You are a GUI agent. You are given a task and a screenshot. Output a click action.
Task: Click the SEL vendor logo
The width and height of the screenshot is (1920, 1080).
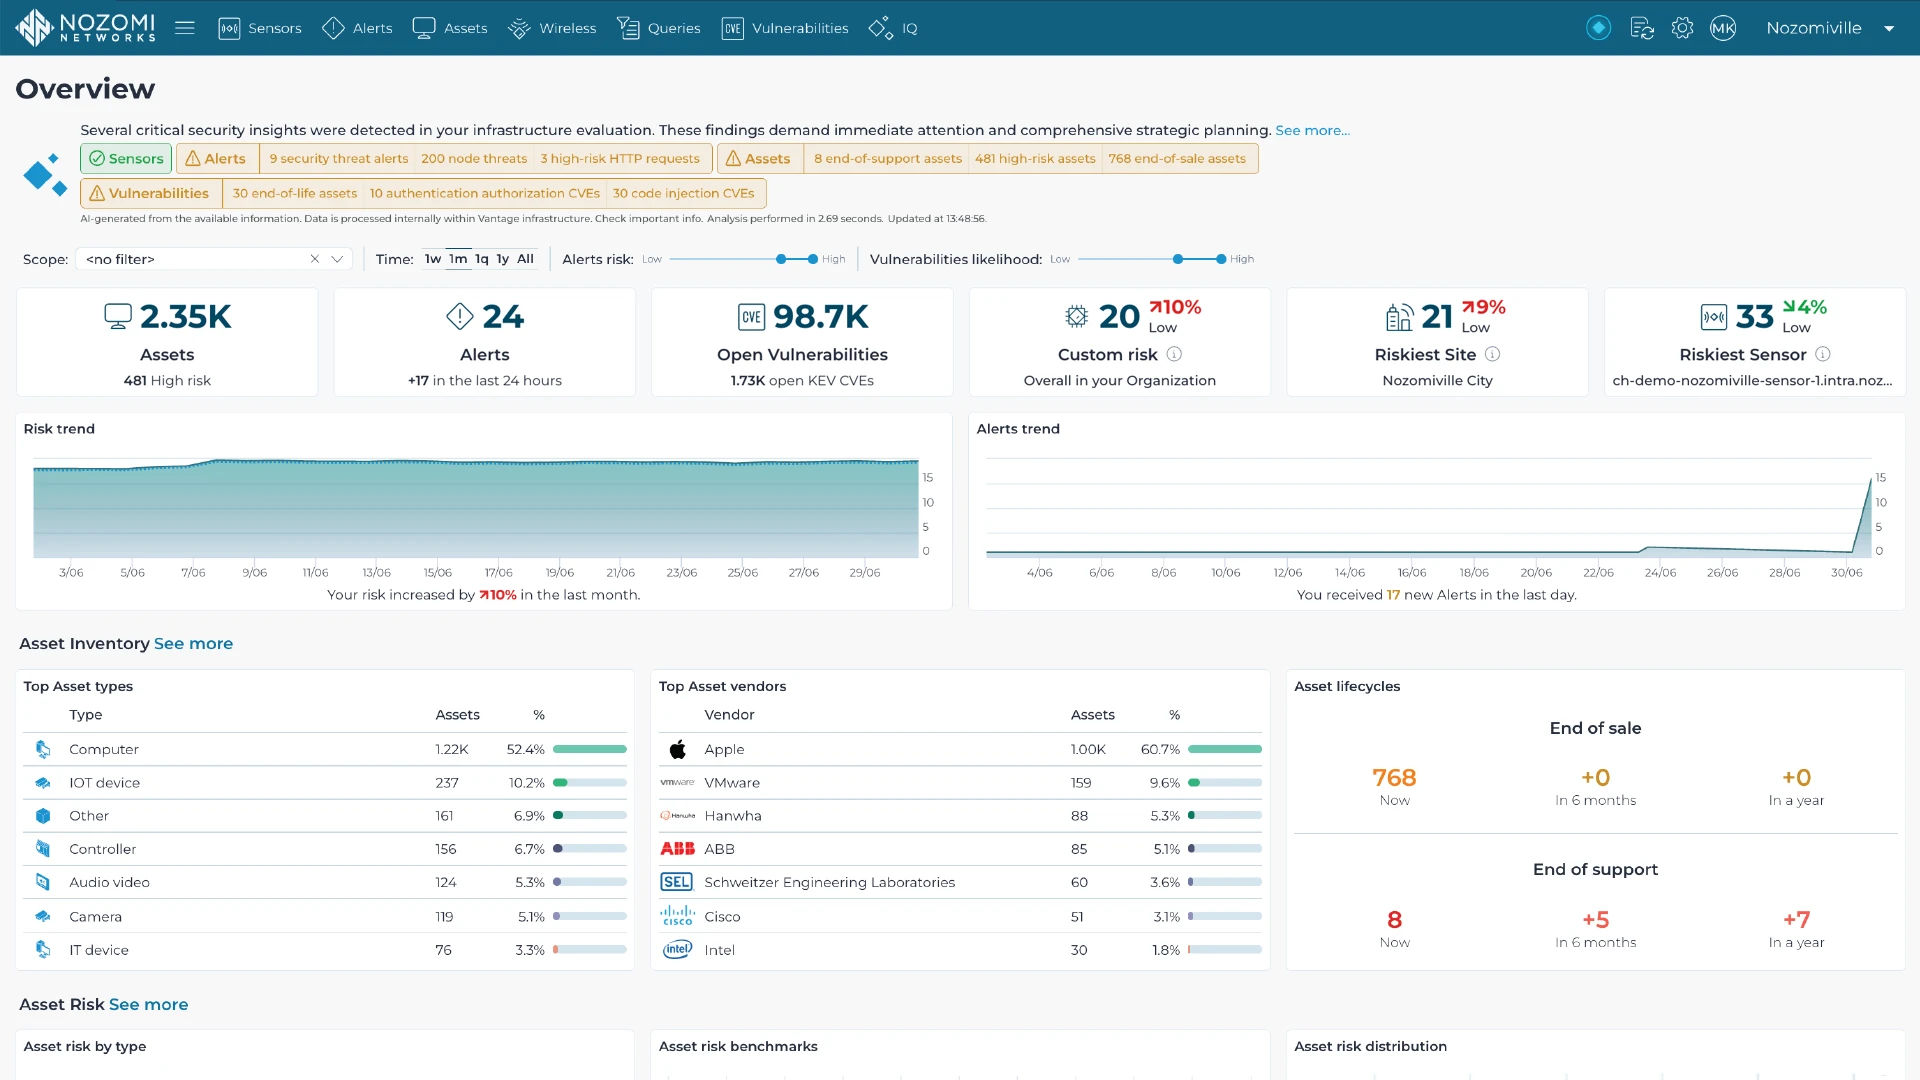click(677, 882)
